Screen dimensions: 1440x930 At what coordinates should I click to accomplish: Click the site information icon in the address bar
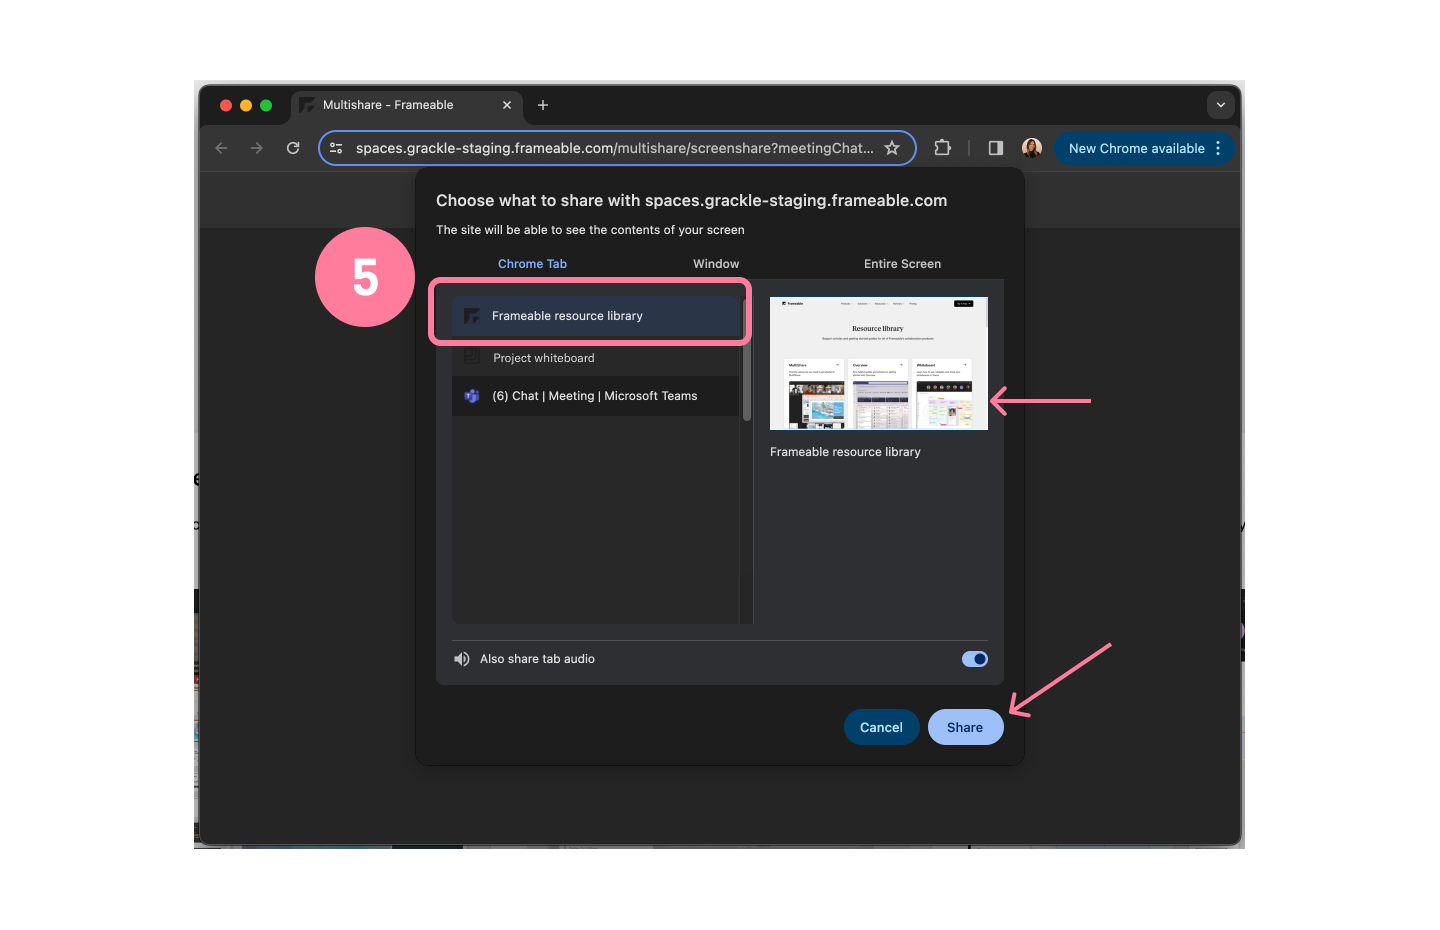(336, 147)
